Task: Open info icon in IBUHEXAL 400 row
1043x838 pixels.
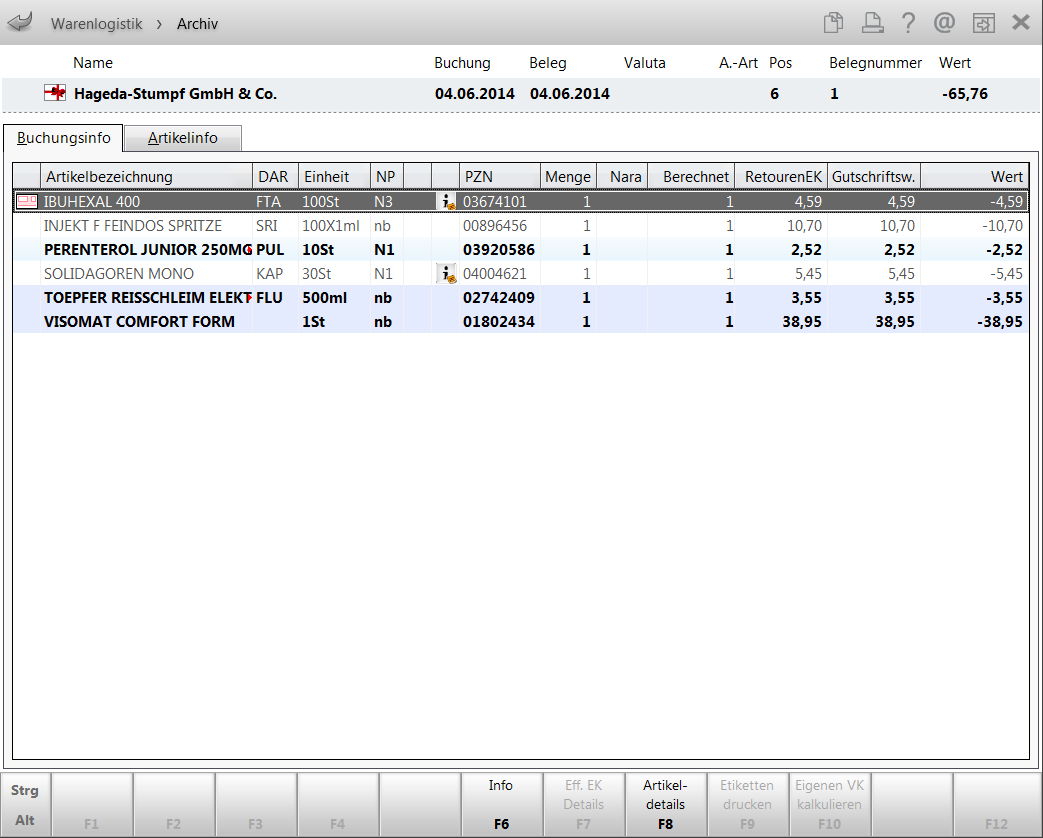Action: tap(446, 202)
